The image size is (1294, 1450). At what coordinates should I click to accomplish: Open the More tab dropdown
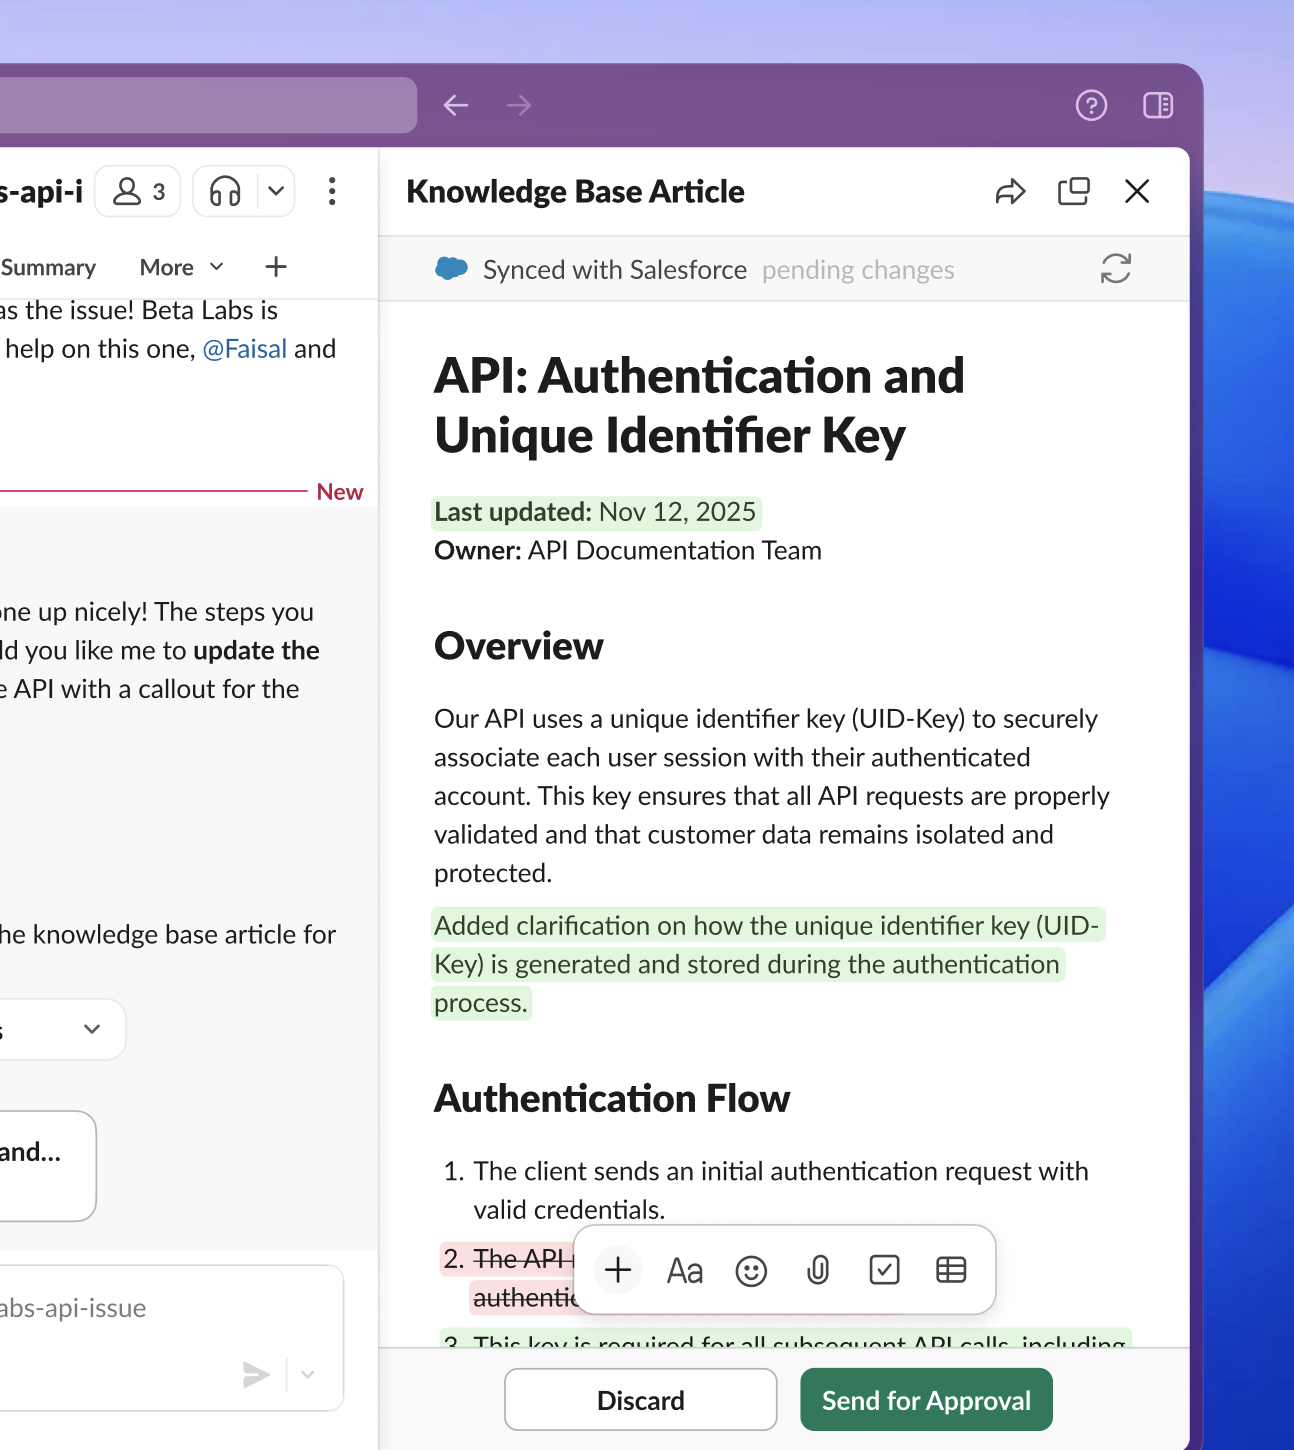pos(182,267)
